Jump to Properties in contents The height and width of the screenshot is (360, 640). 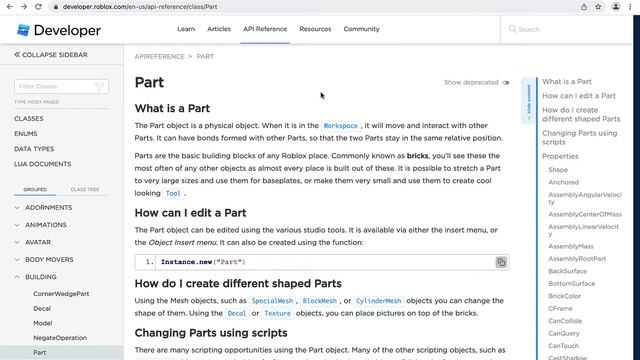pyautogui.click(x=560, y=156)
